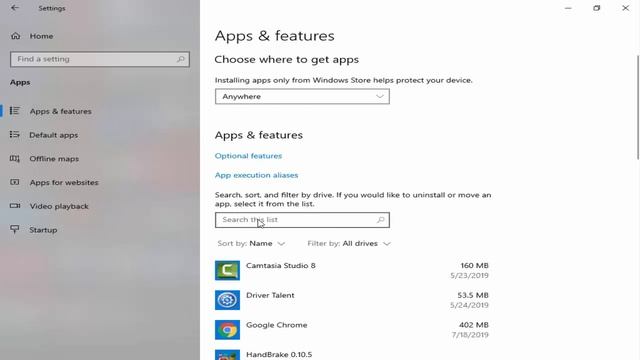Screen dimensions: 640x360
Task: Select the Apps for websites sidebar icon
Action: [x=15, y=182]
